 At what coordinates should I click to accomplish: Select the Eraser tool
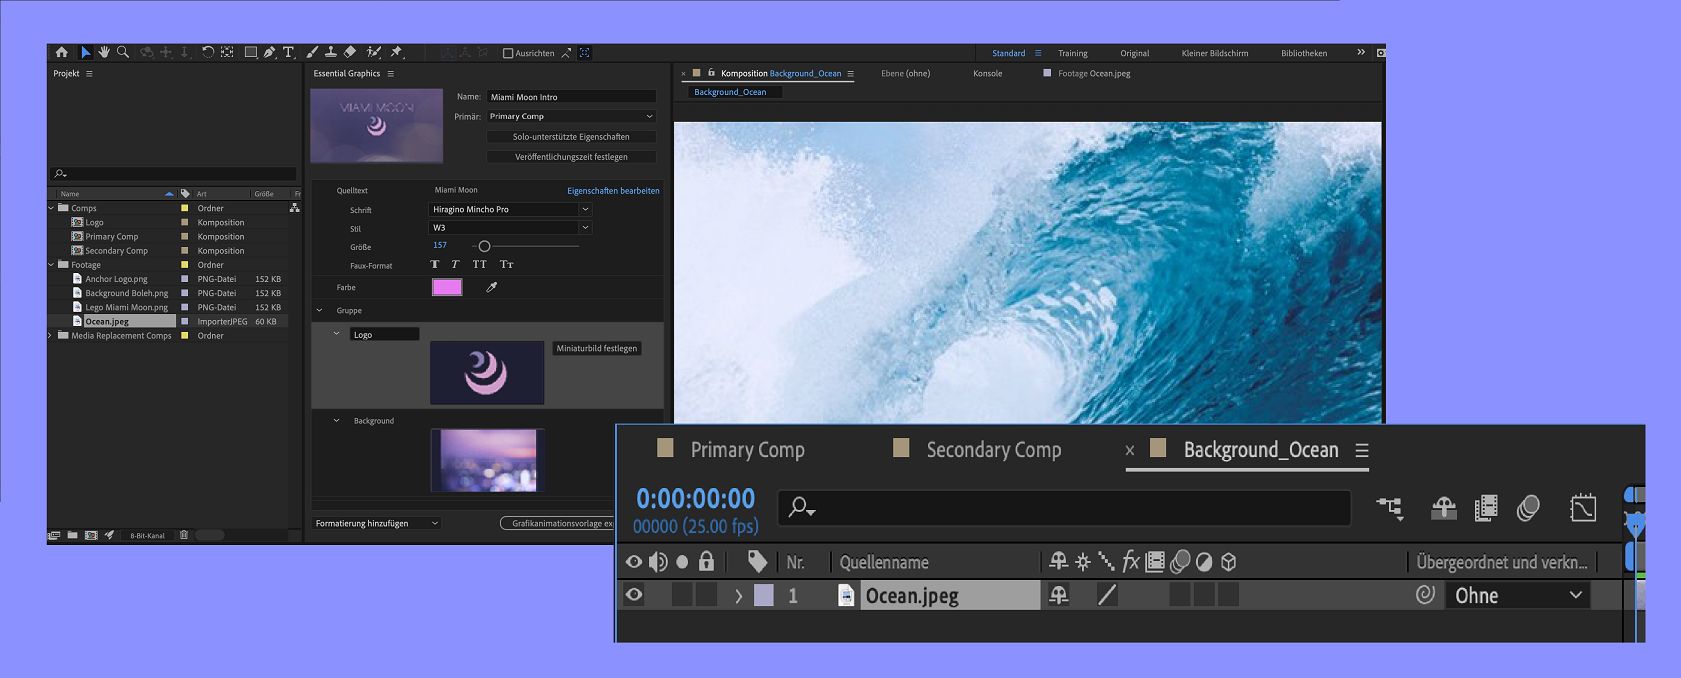pos(349,52)
